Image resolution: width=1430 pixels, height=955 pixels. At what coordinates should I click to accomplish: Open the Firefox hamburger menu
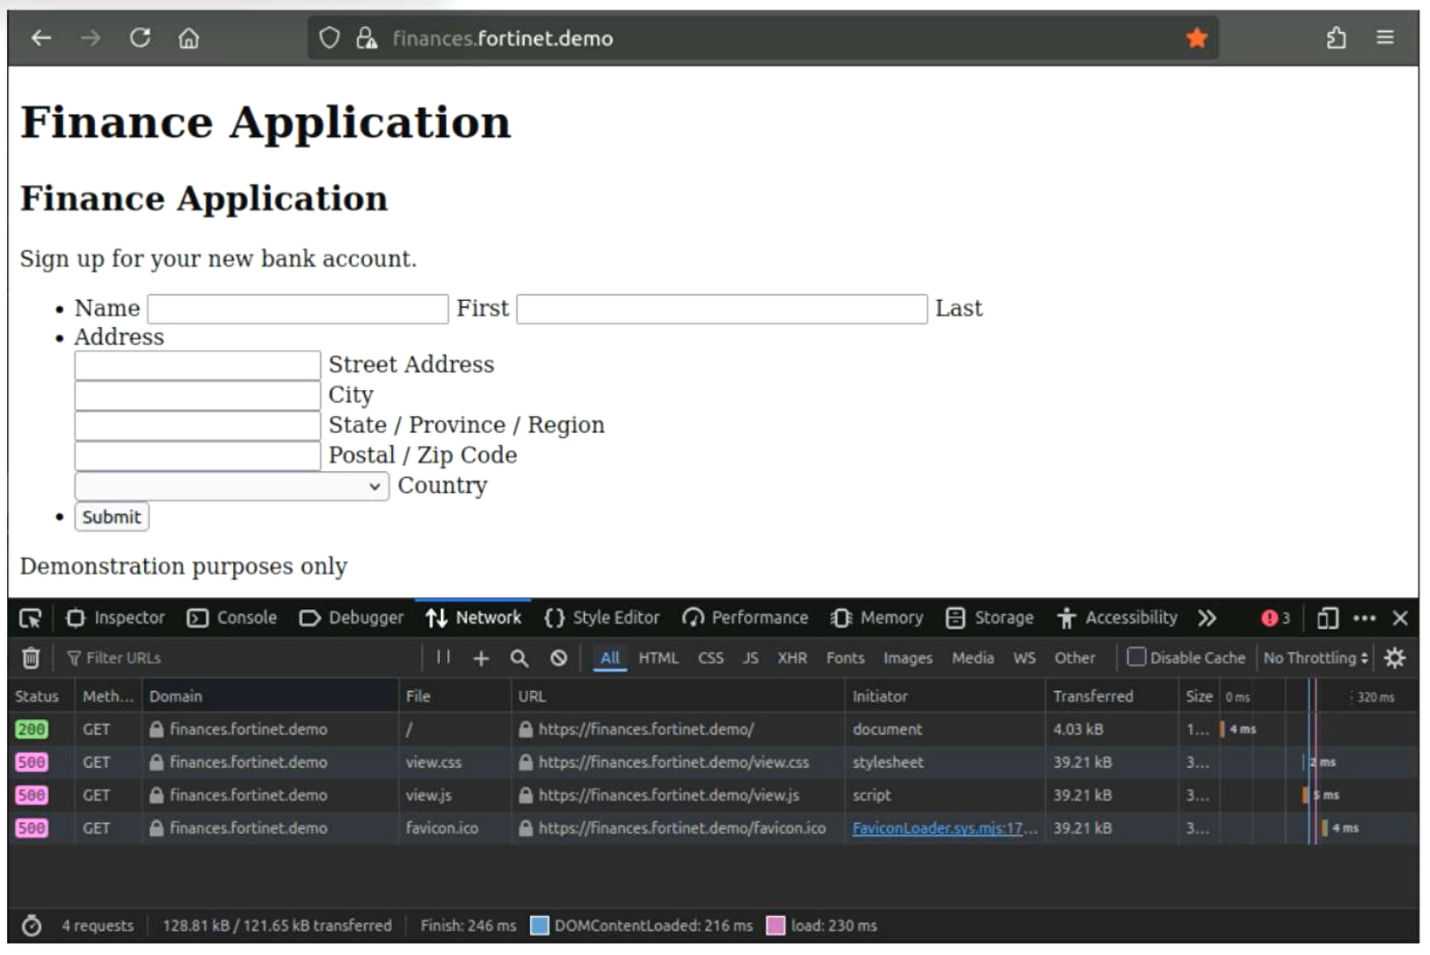tap(1385, 37)
